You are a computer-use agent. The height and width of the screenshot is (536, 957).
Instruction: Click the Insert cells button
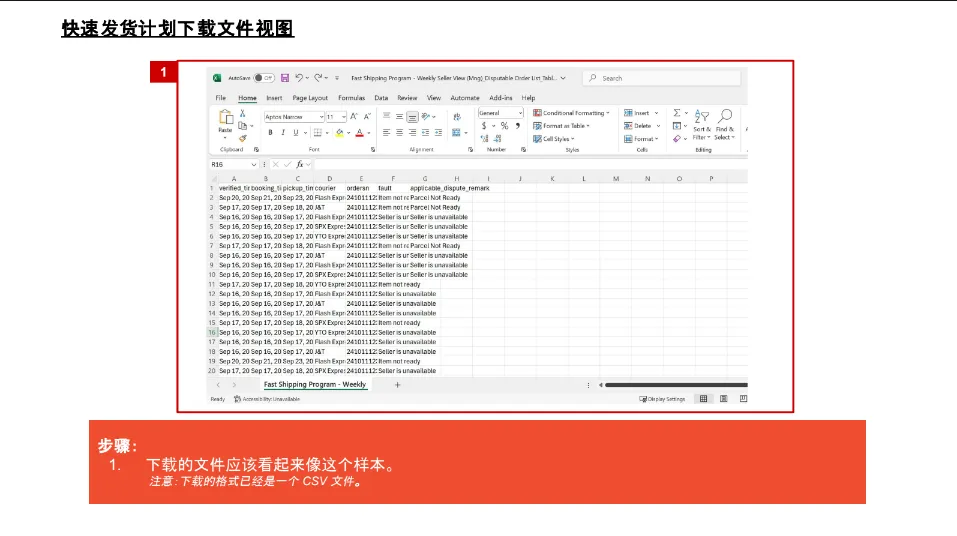(641, 113)
